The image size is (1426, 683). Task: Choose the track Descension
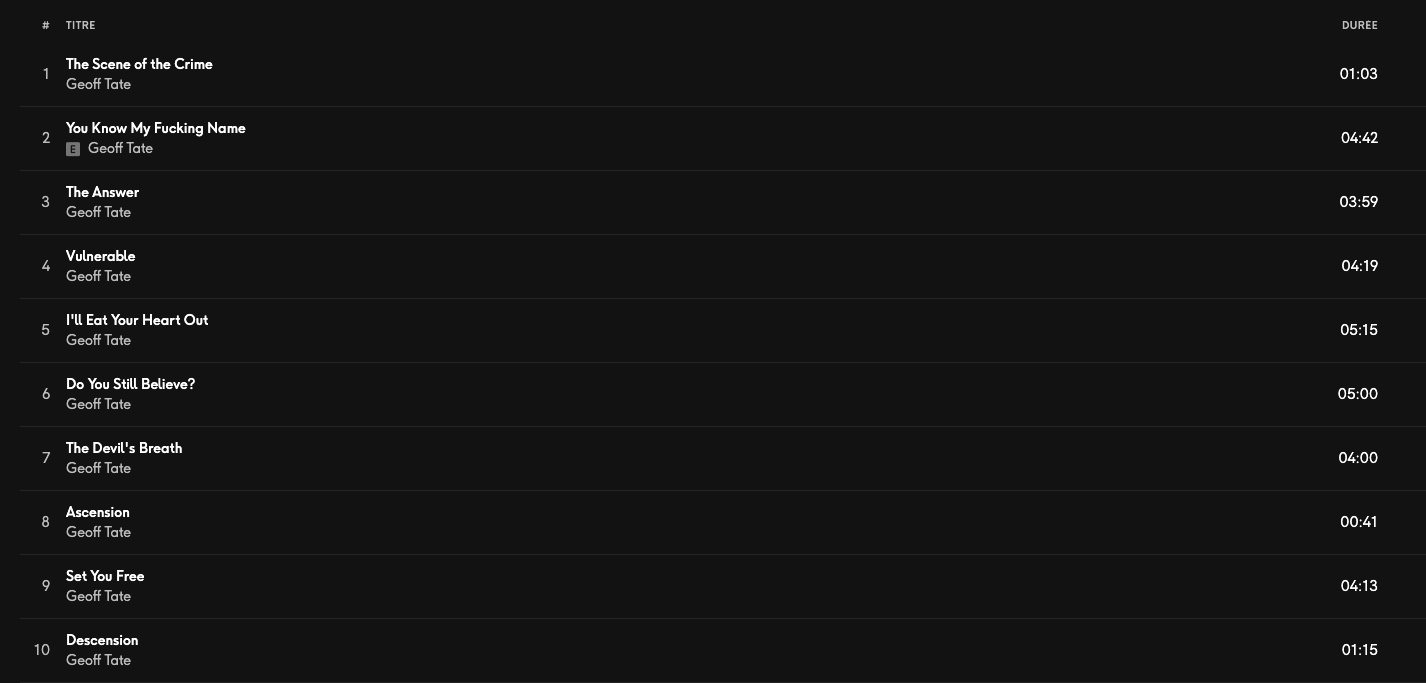pyautogui.click(x=102, y=640)
